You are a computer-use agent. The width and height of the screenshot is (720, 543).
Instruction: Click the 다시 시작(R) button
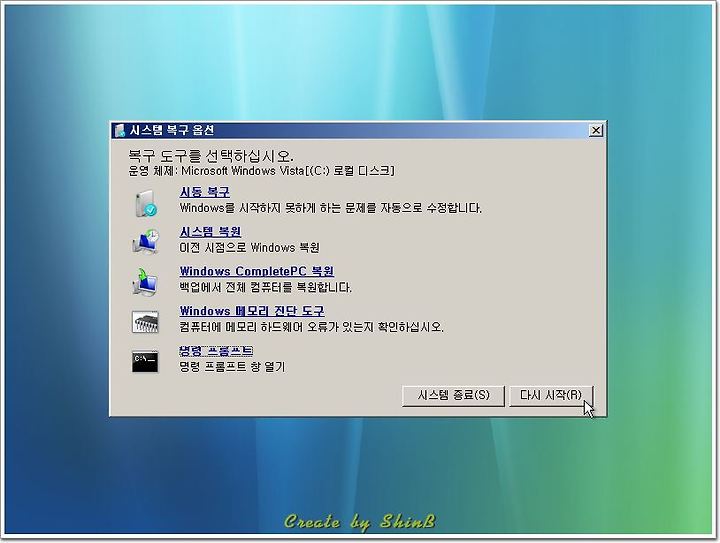point(551,396)
